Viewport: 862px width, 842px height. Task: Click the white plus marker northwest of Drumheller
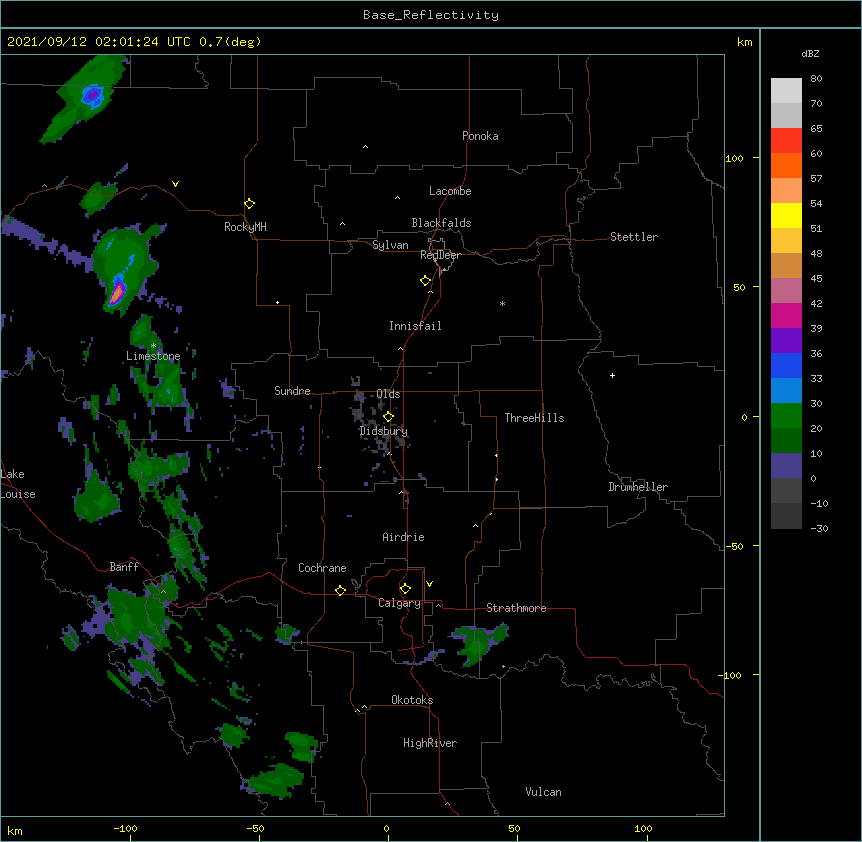[612, 375]
